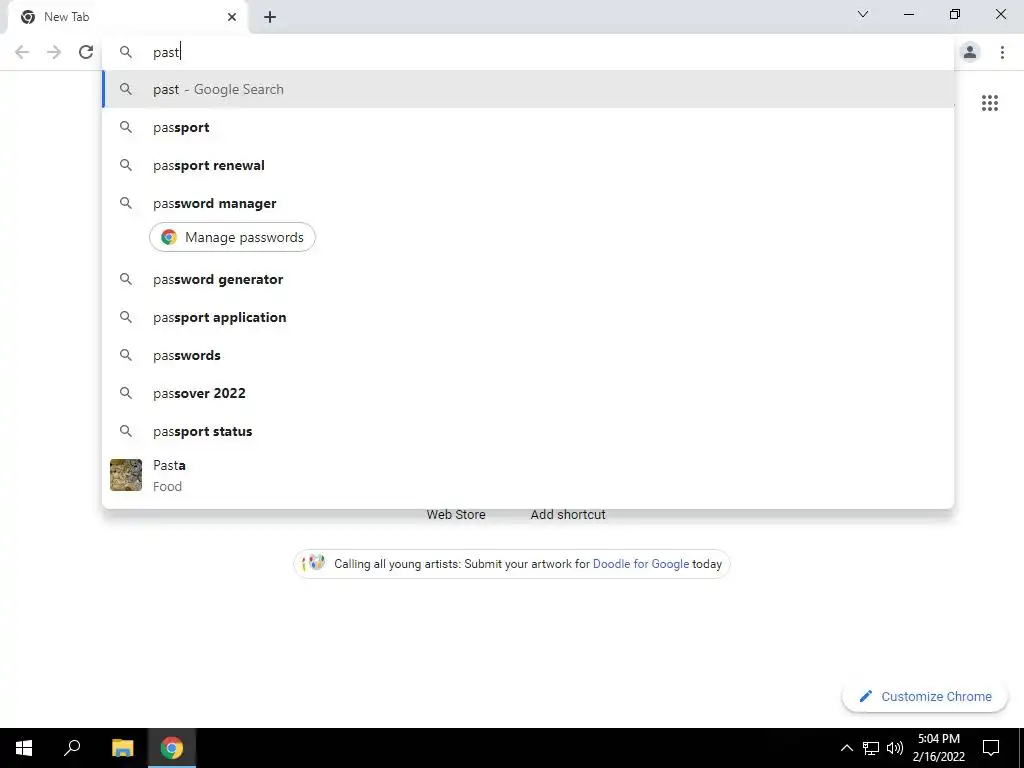This screenshot has height=768, width=1024.
Task: Select the Pasta Food suggestion
Action: coord(528,475)
